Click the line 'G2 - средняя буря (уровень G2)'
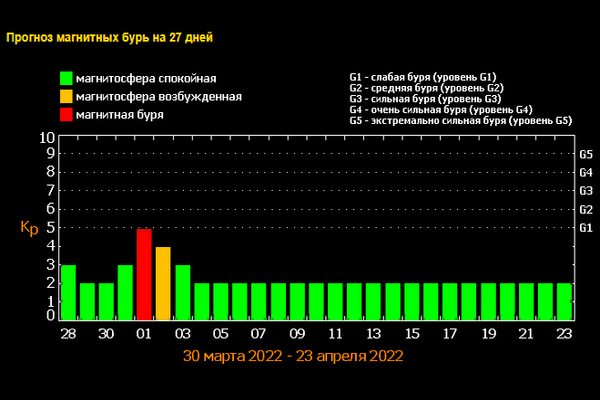The width and height of the screenshot is (600, 400). pyautogui.click(x=426, y=88)
